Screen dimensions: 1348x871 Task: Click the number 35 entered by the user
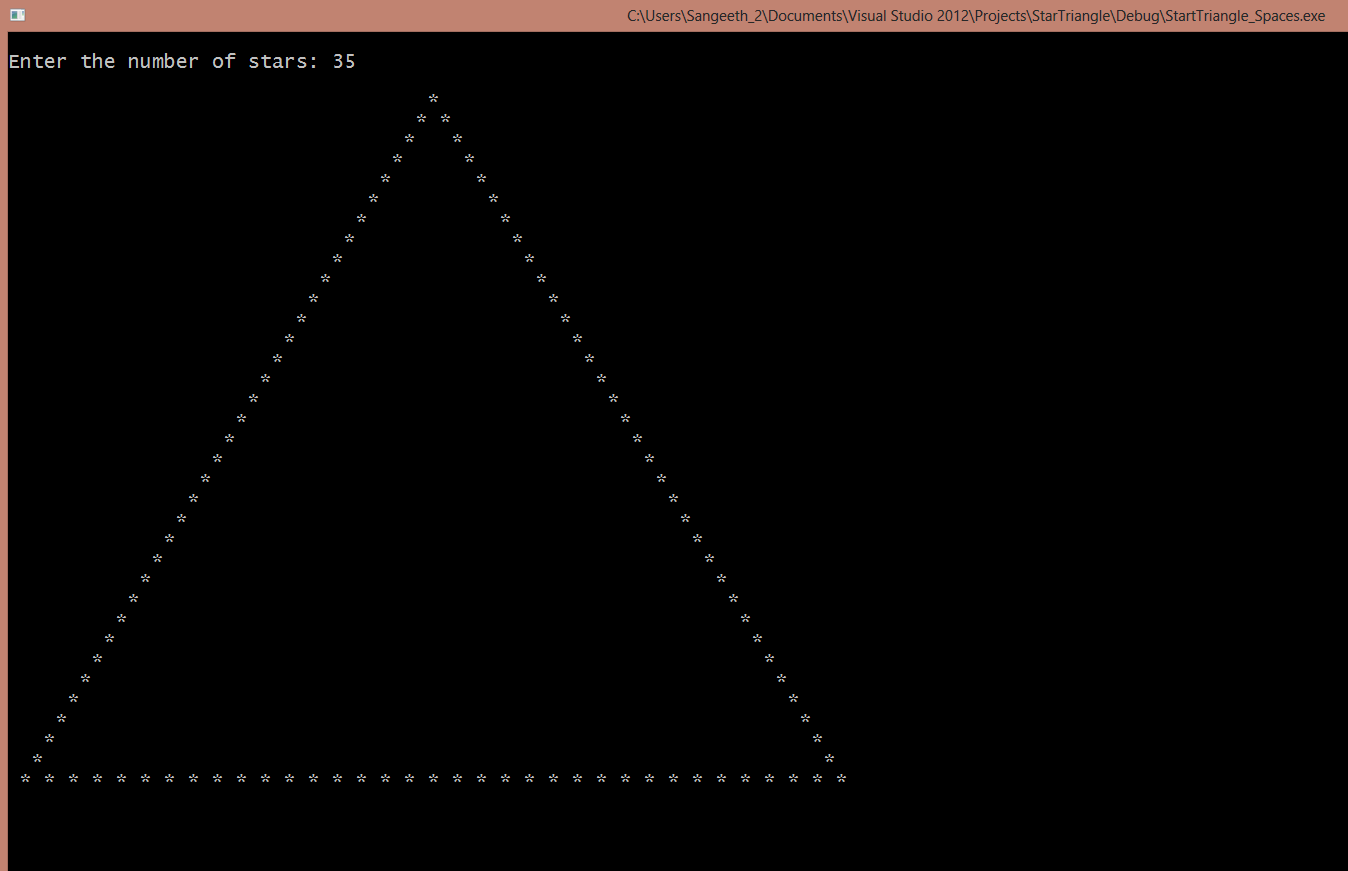(x=344, y=61)
